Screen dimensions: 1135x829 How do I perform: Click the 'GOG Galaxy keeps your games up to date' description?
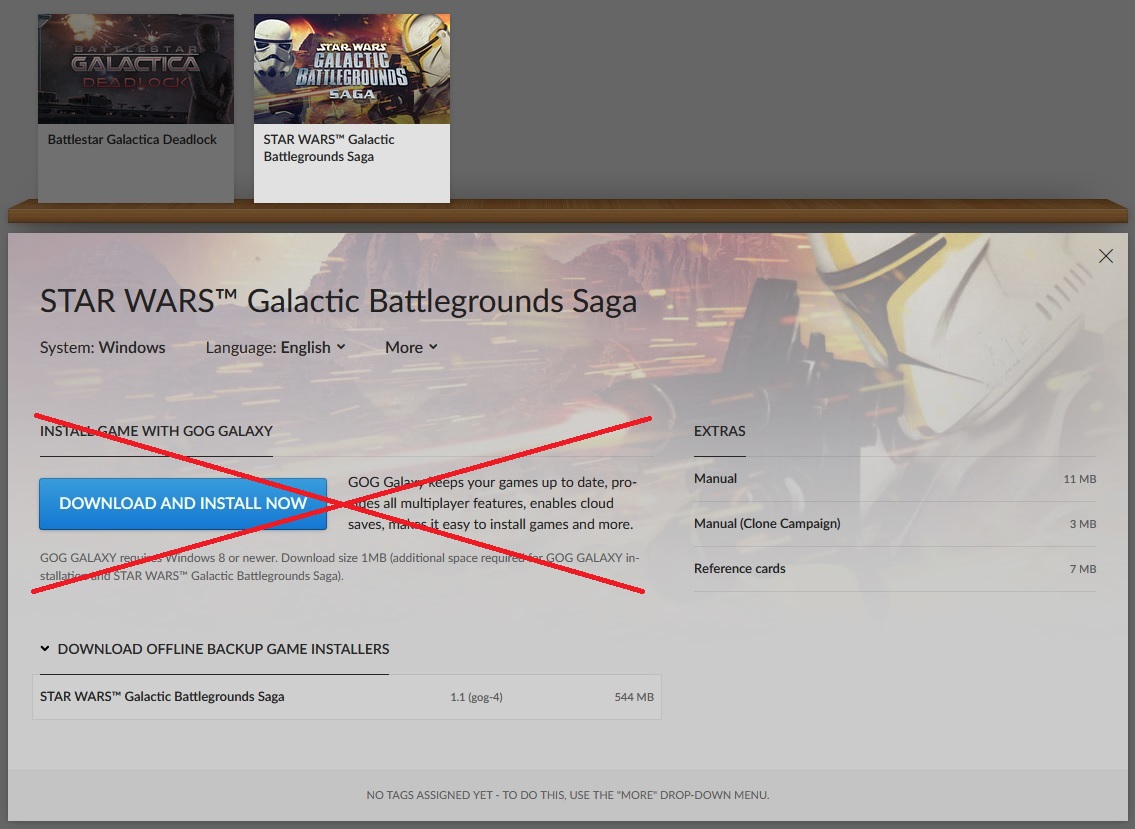492,503
